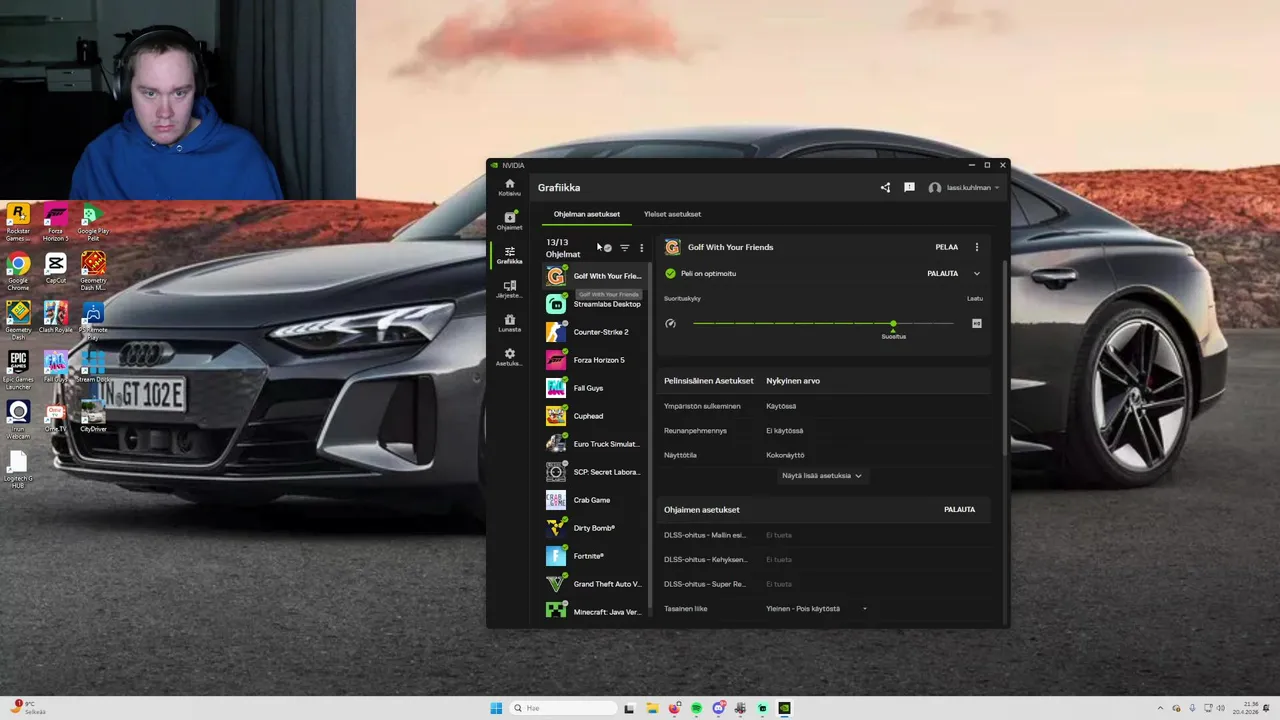Open three-dot menu next to PELAA
This screenshot has height=720, width=1280.
click(x=977, y=247)
